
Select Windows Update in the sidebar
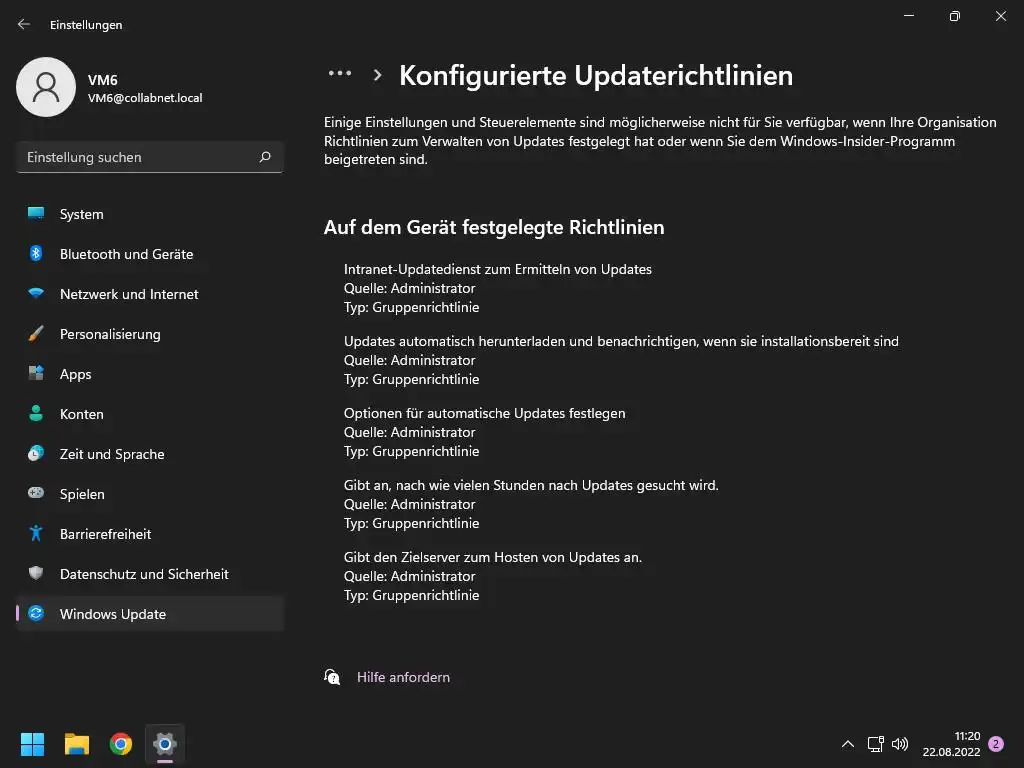(112, 614)
